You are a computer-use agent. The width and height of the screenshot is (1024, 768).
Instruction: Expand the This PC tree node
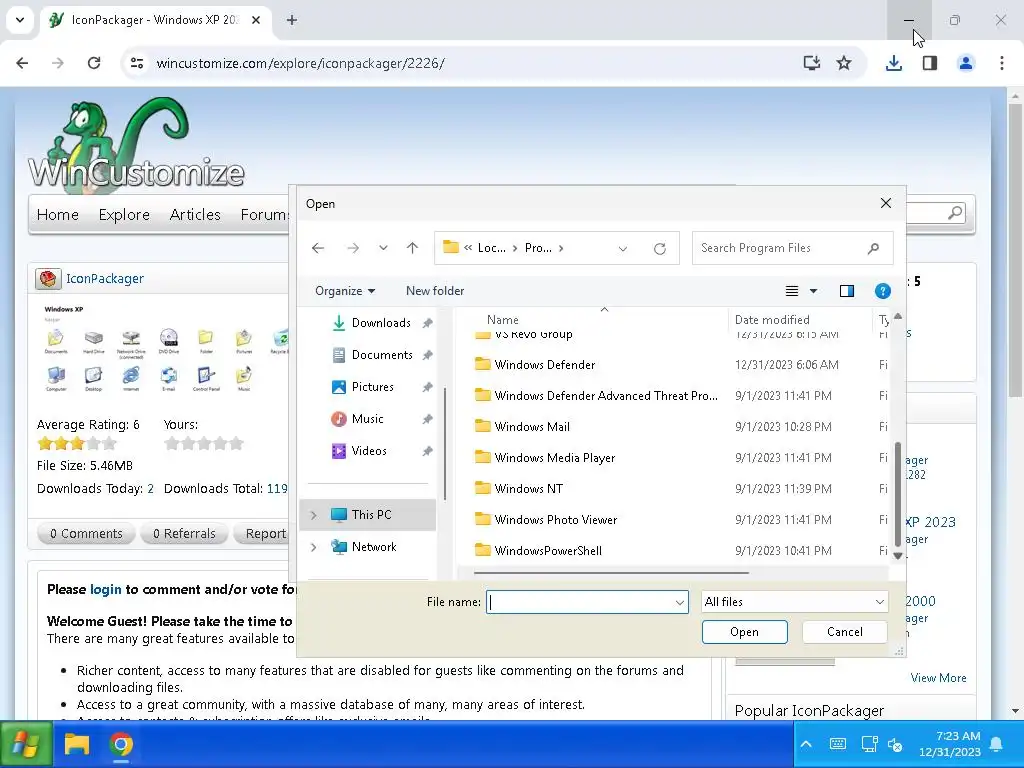point(313,515)
